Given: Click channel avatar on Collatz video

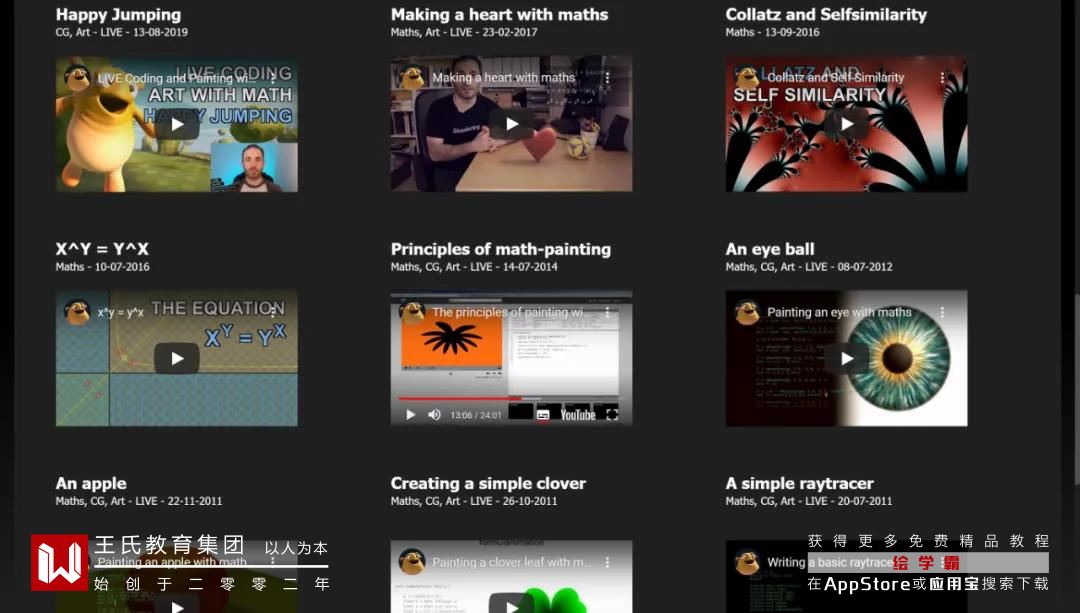Looking at the screenshot, I should coord(747,78).
